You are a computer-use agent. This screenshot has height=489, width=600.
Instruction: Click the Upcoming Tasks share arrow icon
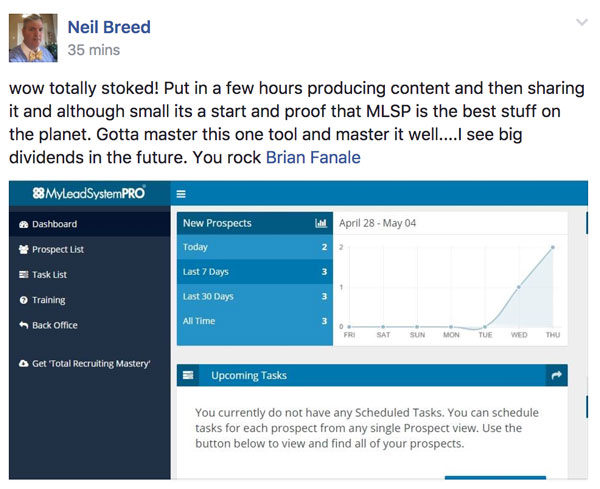tap(557, 375)
